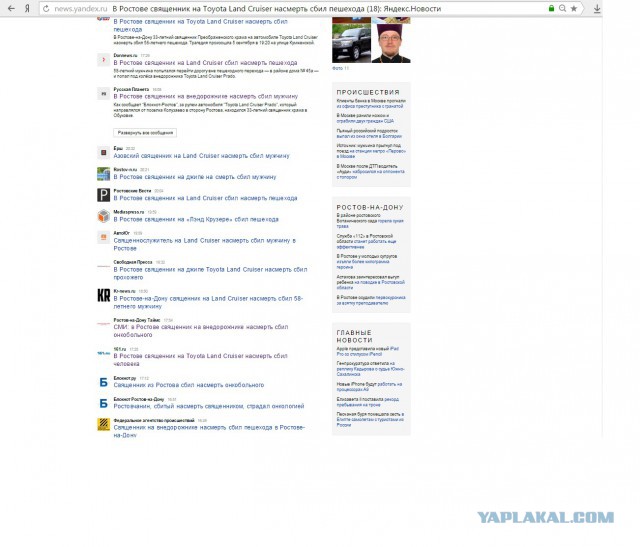
Task: Open the Yandex home "Я" button
Action: pos(27,8)
